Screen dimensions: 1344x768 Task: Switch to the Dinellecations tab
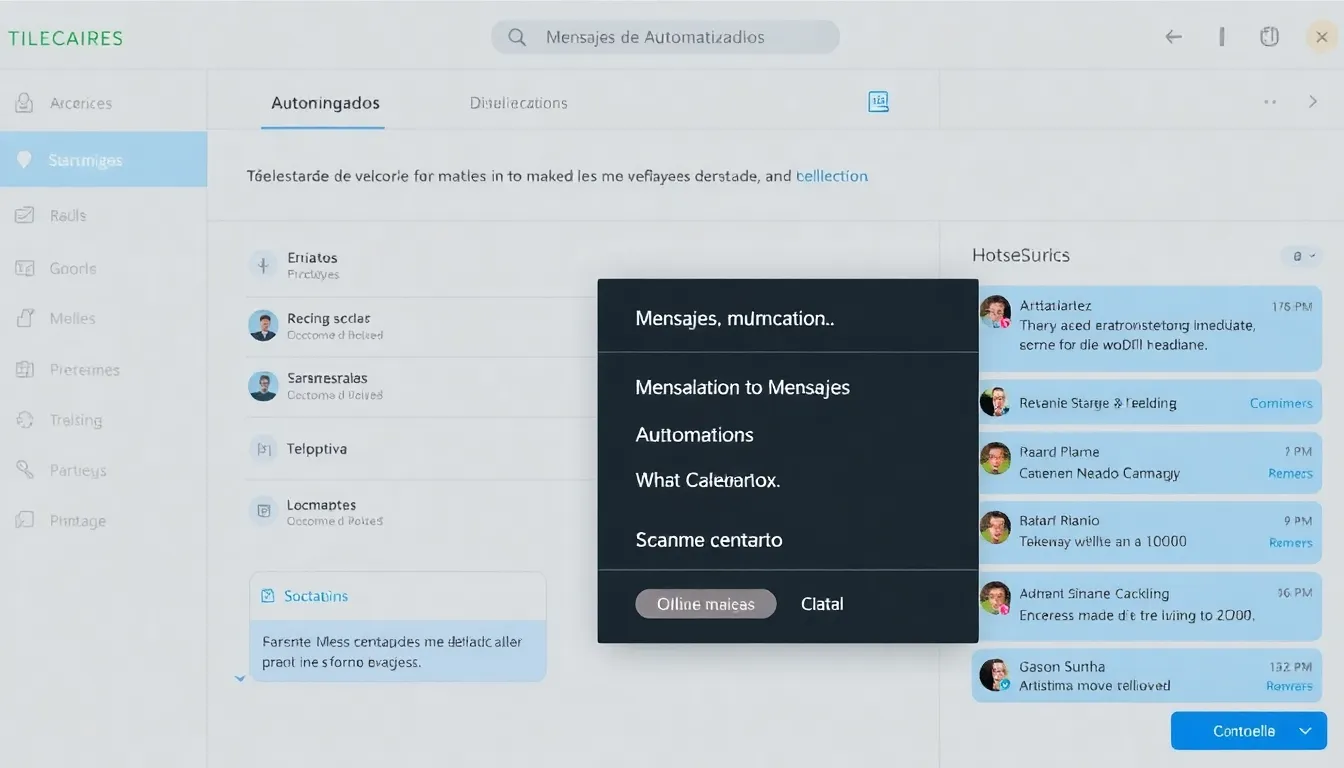point(518,103)
